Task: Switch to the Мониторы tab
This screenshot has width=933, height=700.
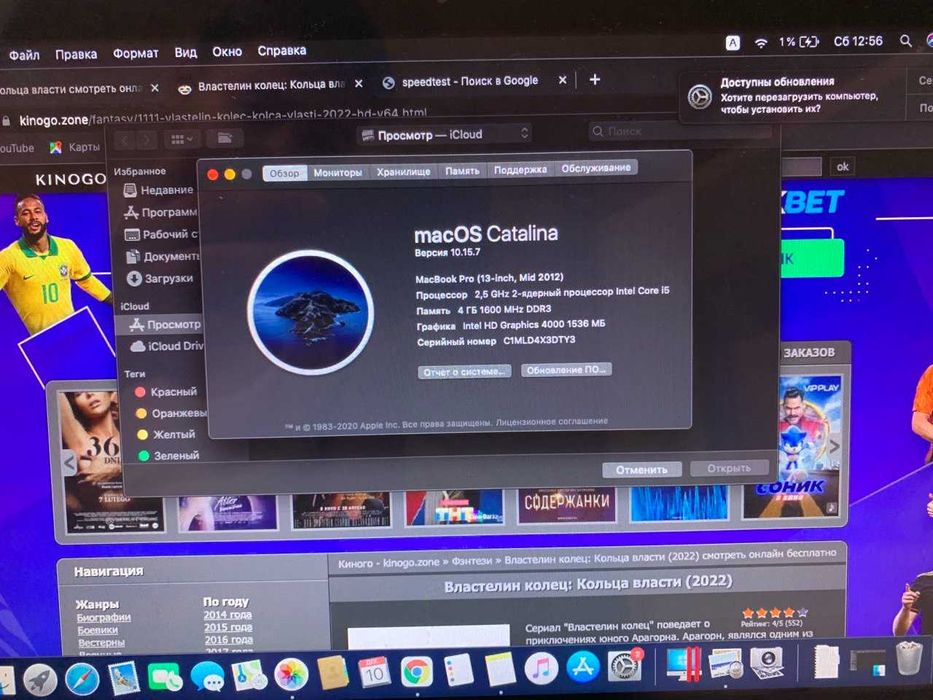Action: (337, 173)
